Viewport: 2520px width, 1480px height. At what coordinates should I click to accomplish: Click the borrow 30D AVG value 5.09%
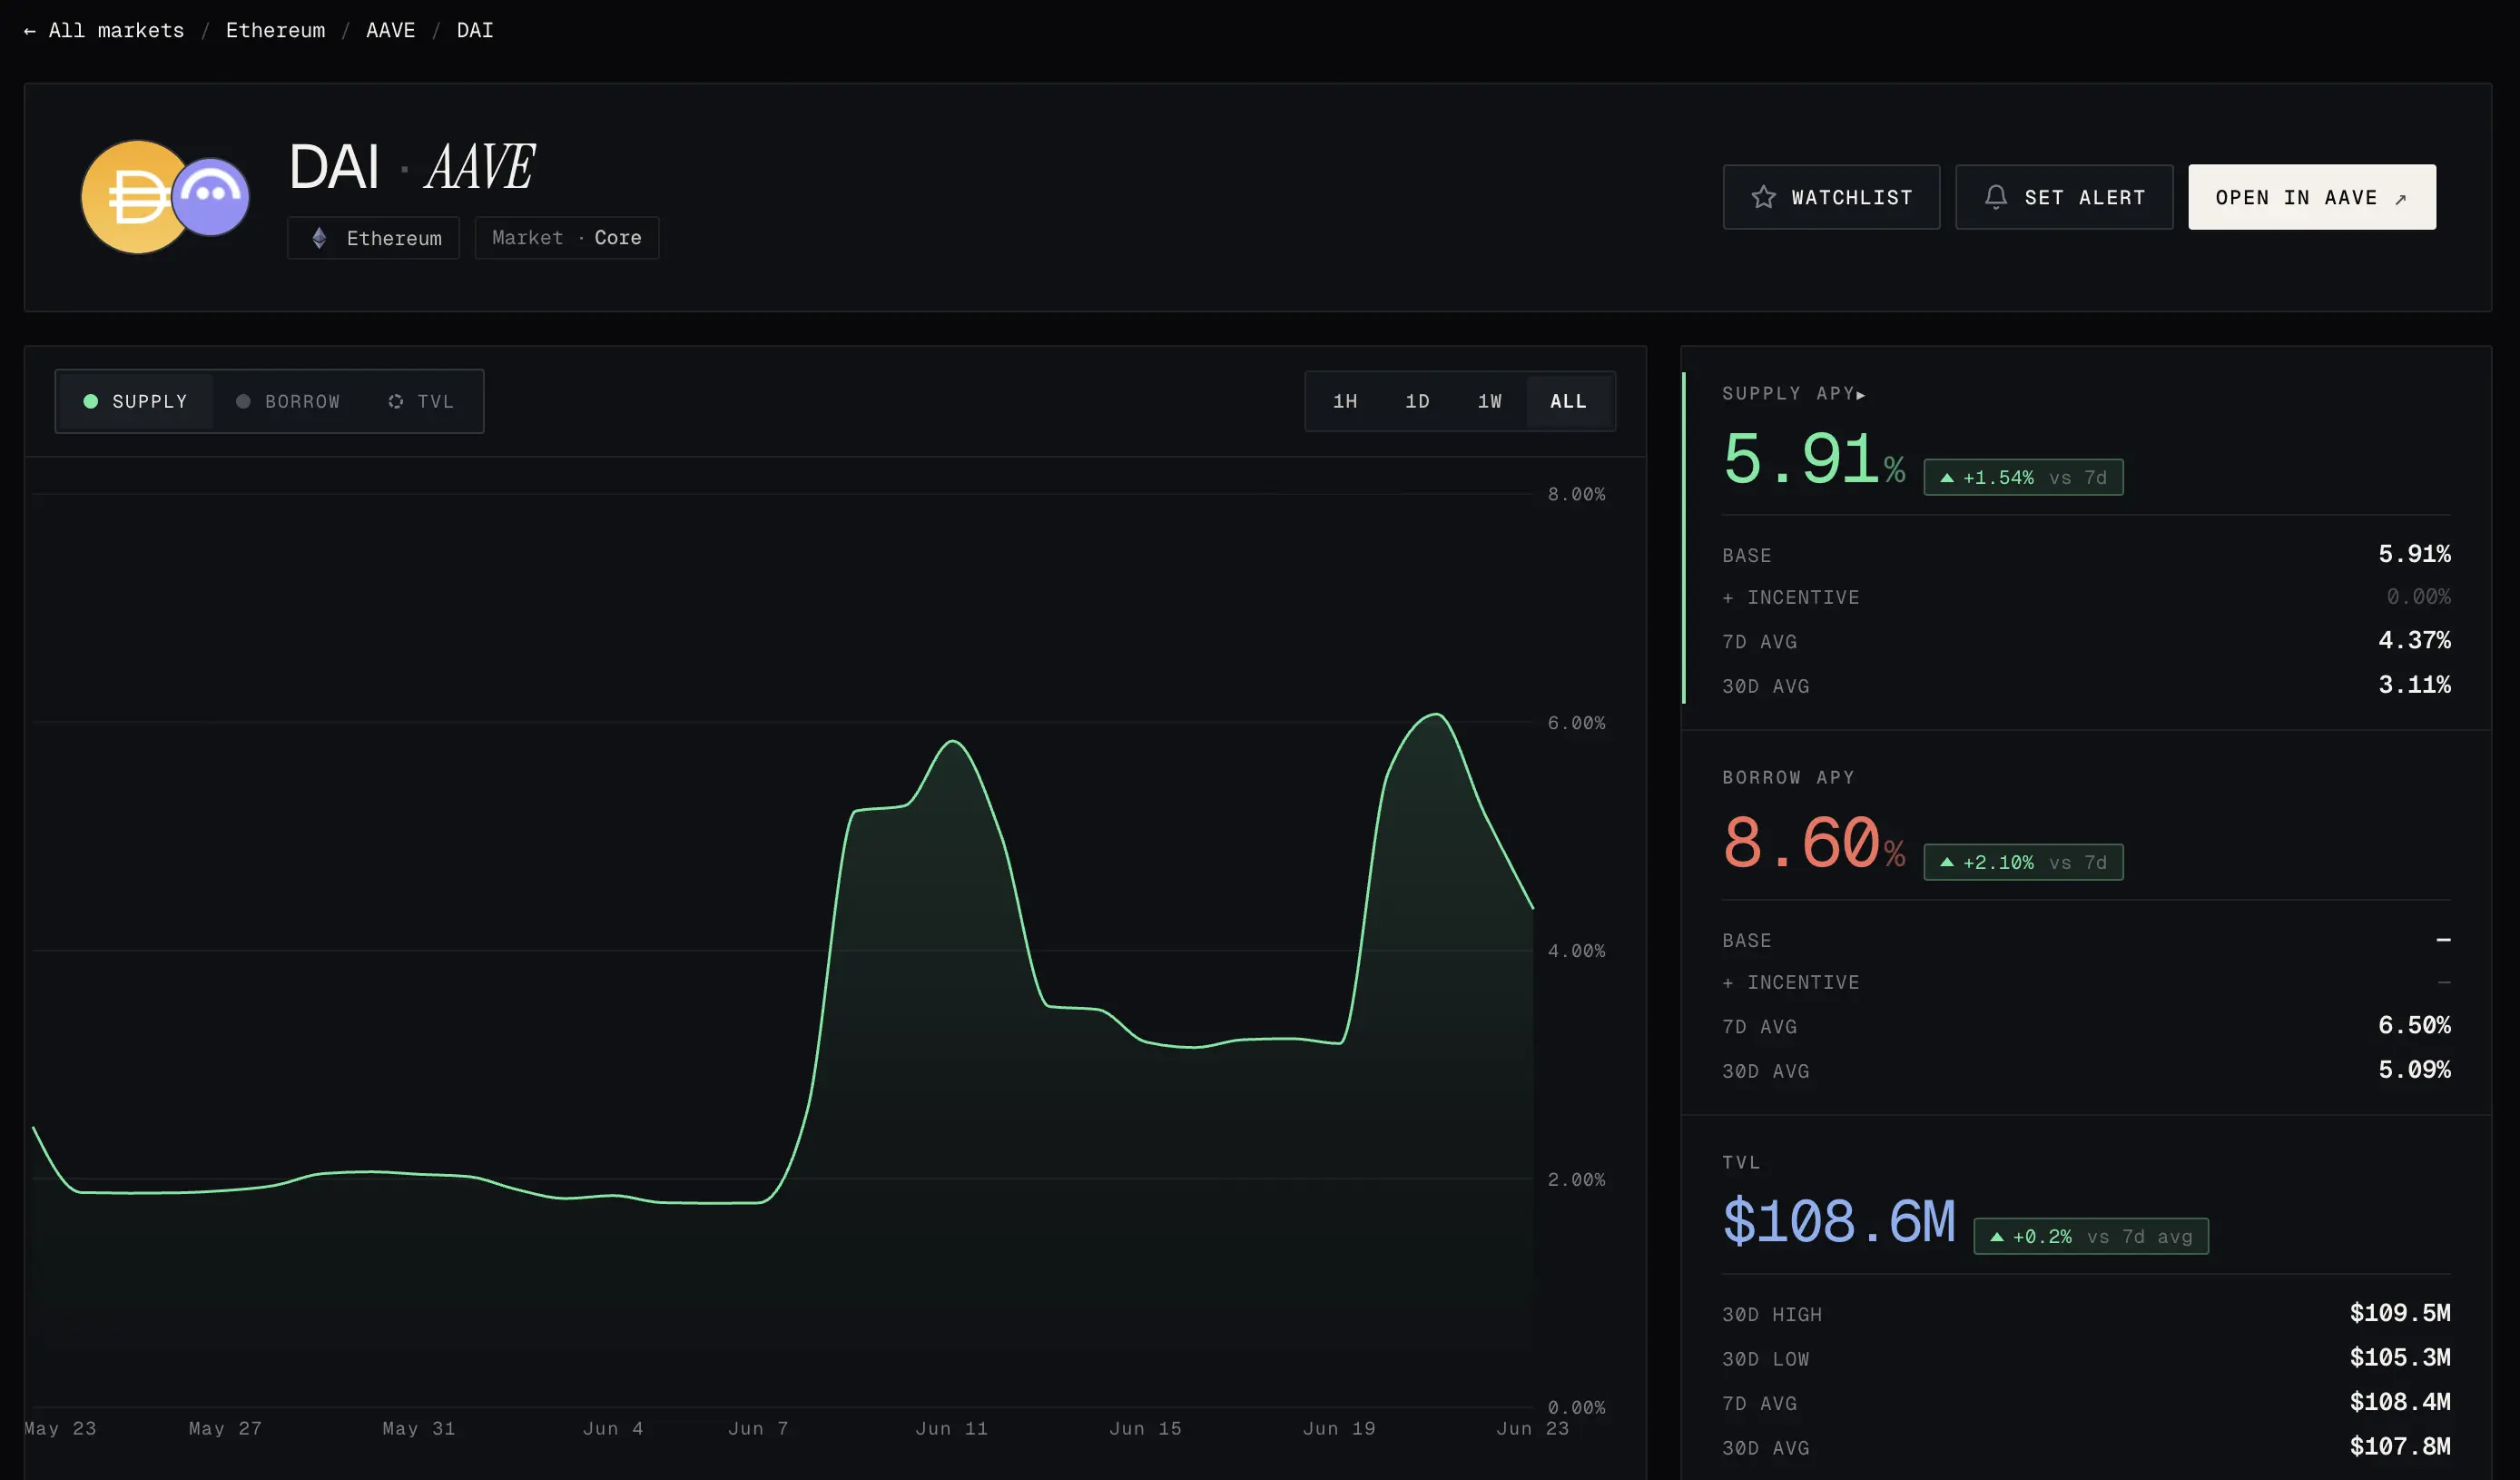pyautogui.click(x=2414, y=1071)
